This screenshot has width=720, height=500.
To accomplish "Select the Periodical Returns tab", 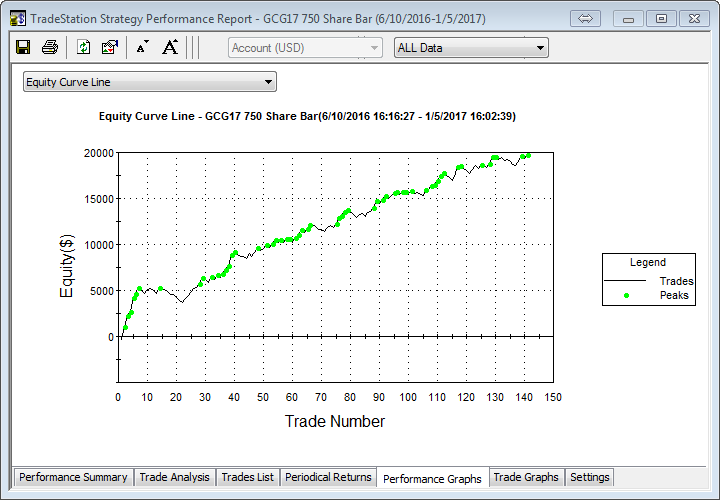I will click(327, 477).
